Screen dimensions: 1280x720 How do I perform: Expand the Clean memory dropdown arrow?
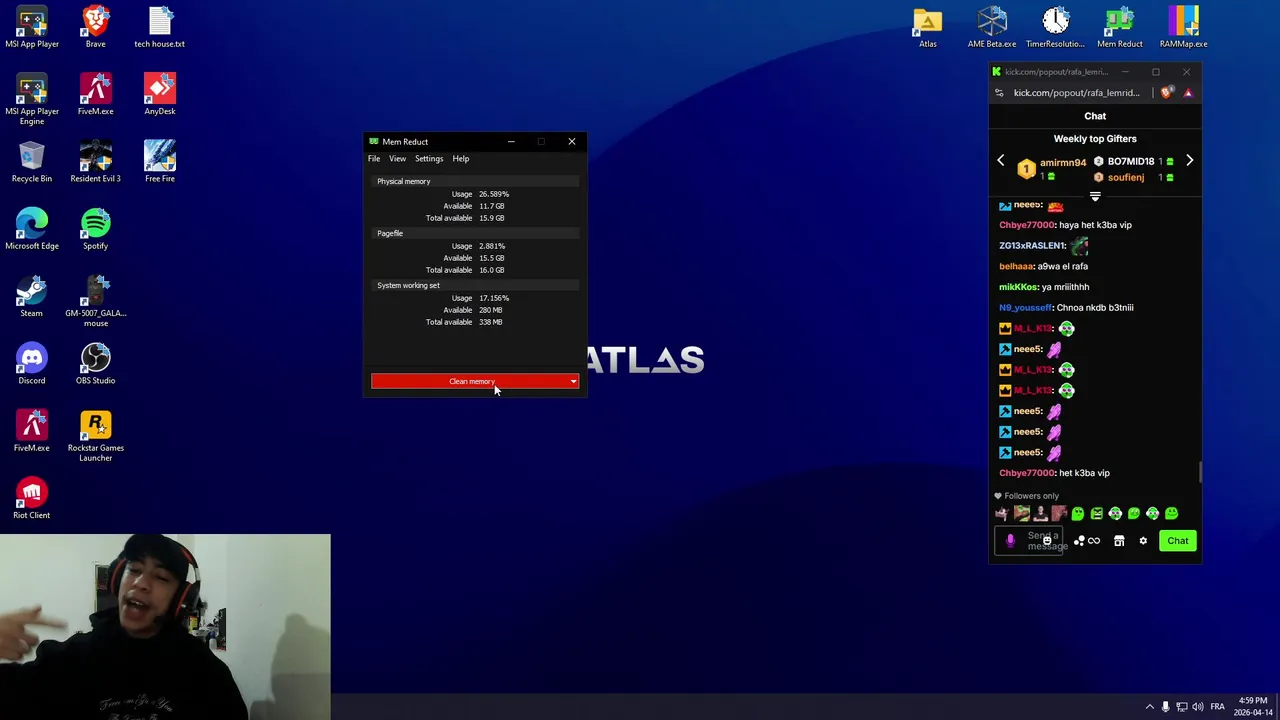pos(573,381)
